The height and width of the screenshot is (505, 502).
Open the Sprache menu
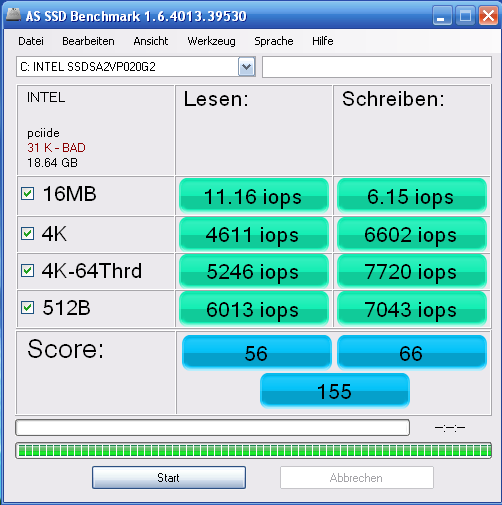(274, 41)
